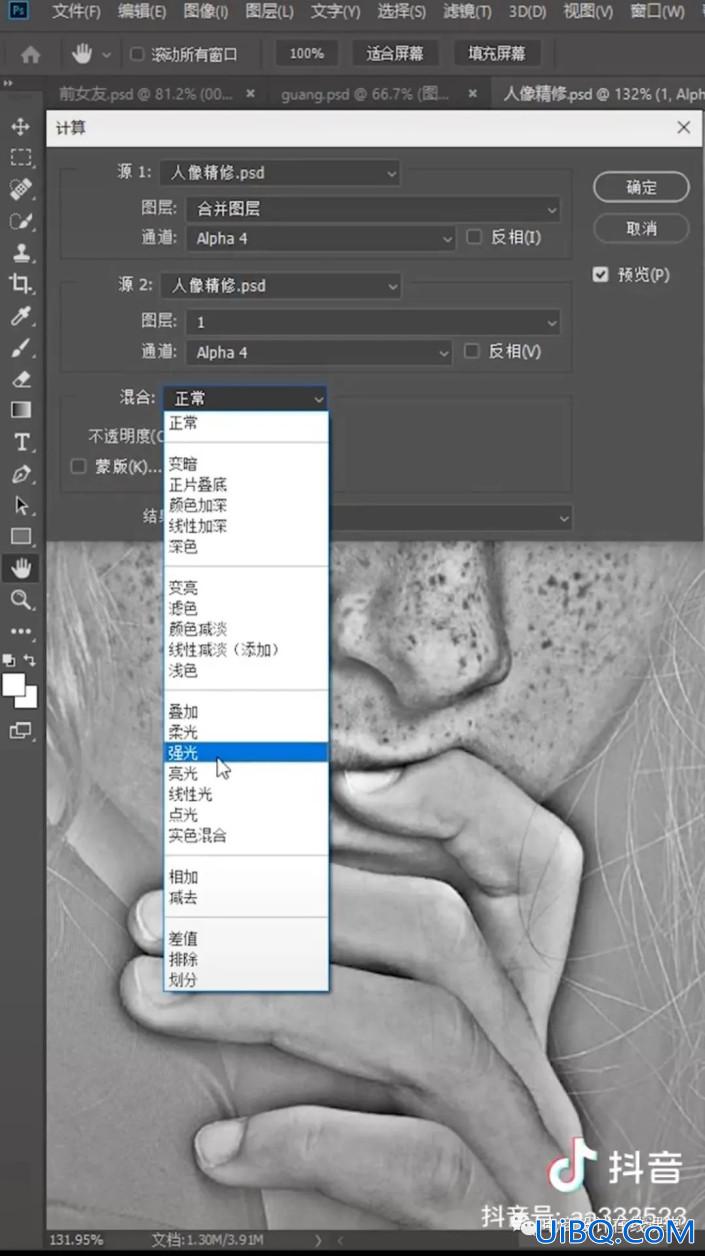Close the 前女友.psd tab
Viewport: 705px width, 1256px height.
pos(250,94)
